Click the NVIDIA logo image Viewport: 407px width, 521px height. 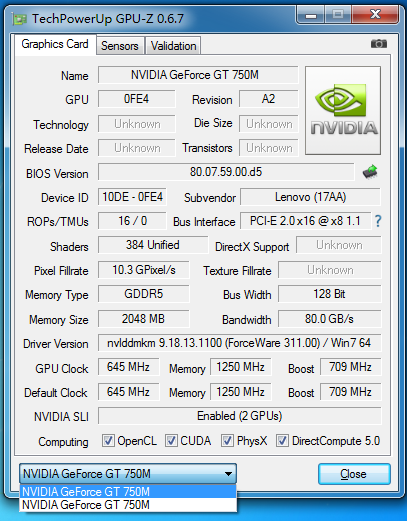click(x=343, y=110)
